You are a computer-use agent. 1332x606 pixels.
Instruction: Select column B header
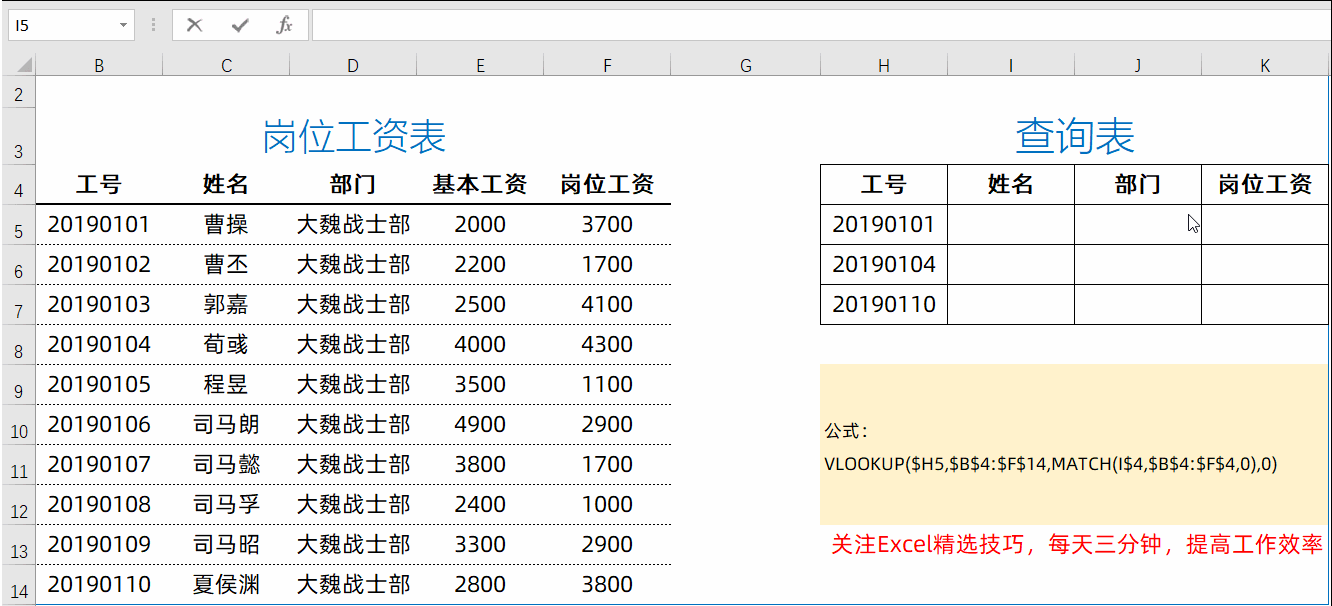99,65
